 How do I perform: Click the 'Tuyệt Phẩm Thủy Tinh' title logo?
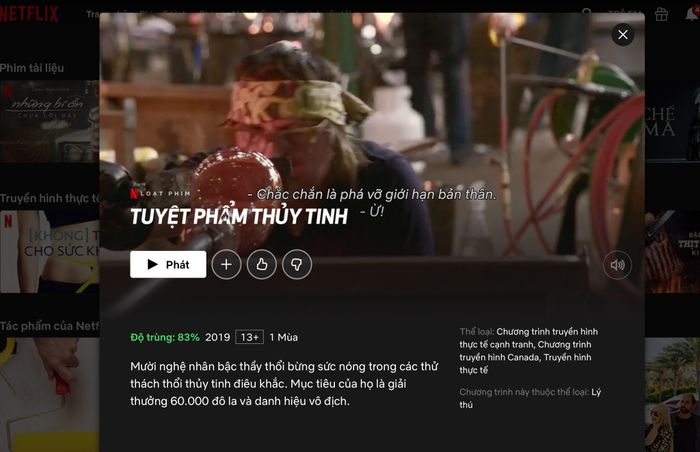coord(239,217)
